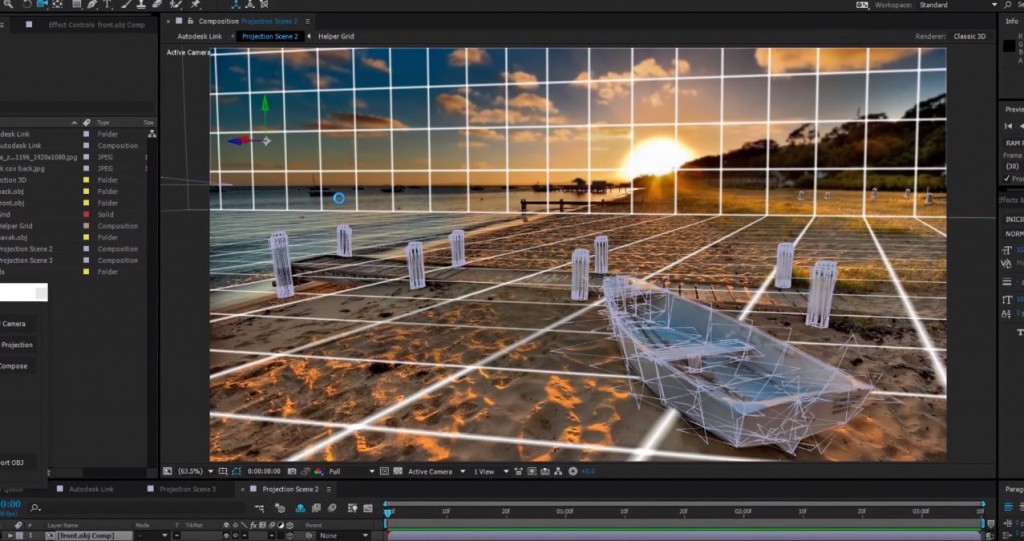
Task: Open the Effect Controls front.obj Comp tab
Action: tap(97, 25)
